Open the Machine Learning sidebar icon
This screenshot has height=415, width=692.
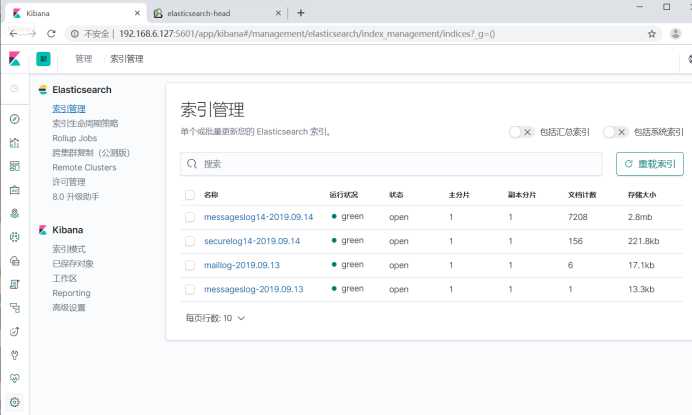coord(15,237)
